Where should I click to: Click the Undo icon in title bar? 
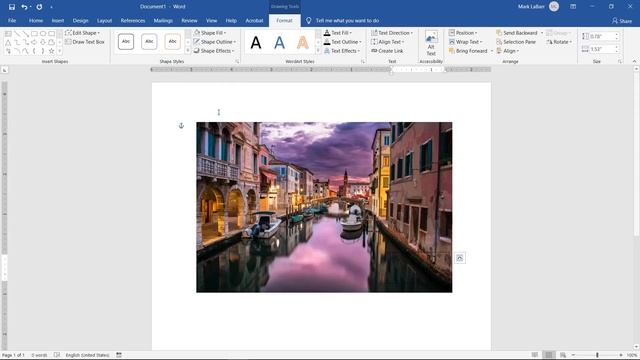tap(24, 7)
